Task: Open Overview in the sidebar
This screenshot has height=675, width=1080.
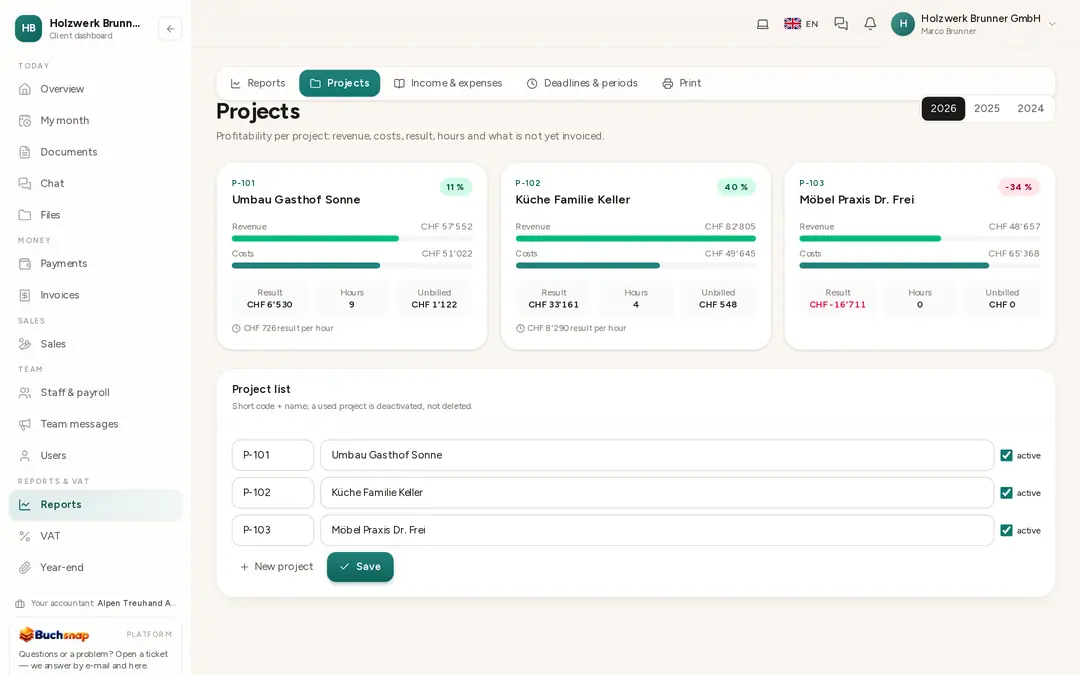Action: click(x=96, y=89)
